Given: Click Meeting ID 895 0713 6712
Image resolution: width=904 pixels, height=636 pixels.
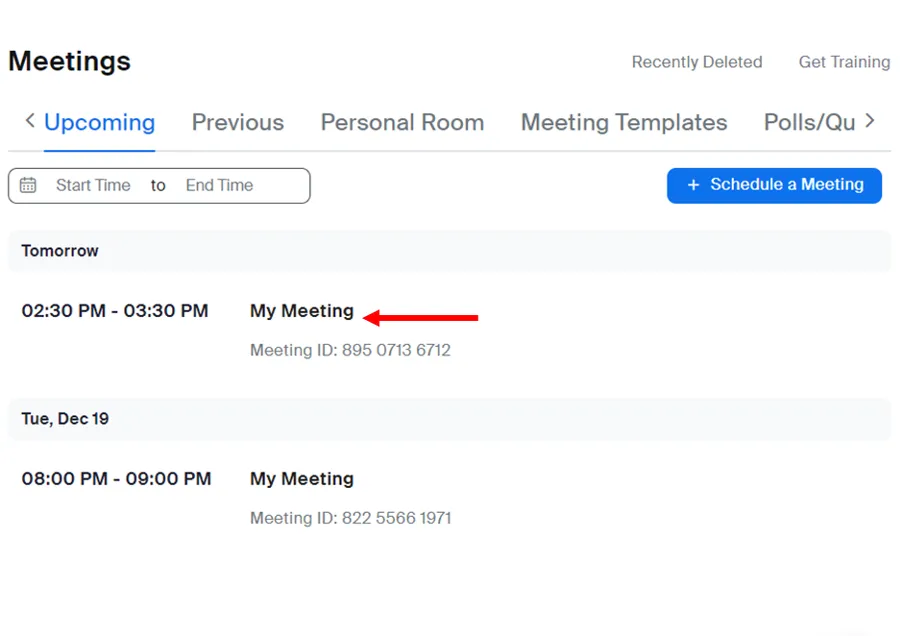Looking at the screenshot, I should click(350, 351).
